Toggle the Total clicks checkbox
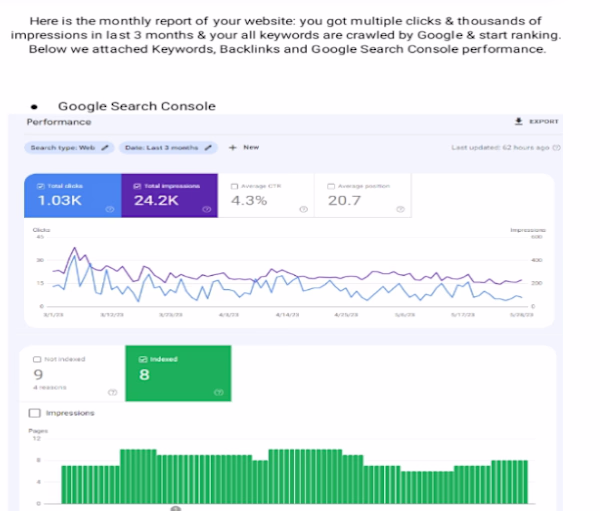 (40, 186)
